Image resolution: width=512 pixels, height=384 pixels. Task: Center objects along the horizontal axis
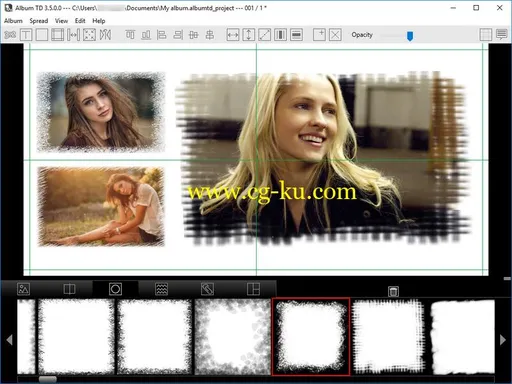point(194,35)
